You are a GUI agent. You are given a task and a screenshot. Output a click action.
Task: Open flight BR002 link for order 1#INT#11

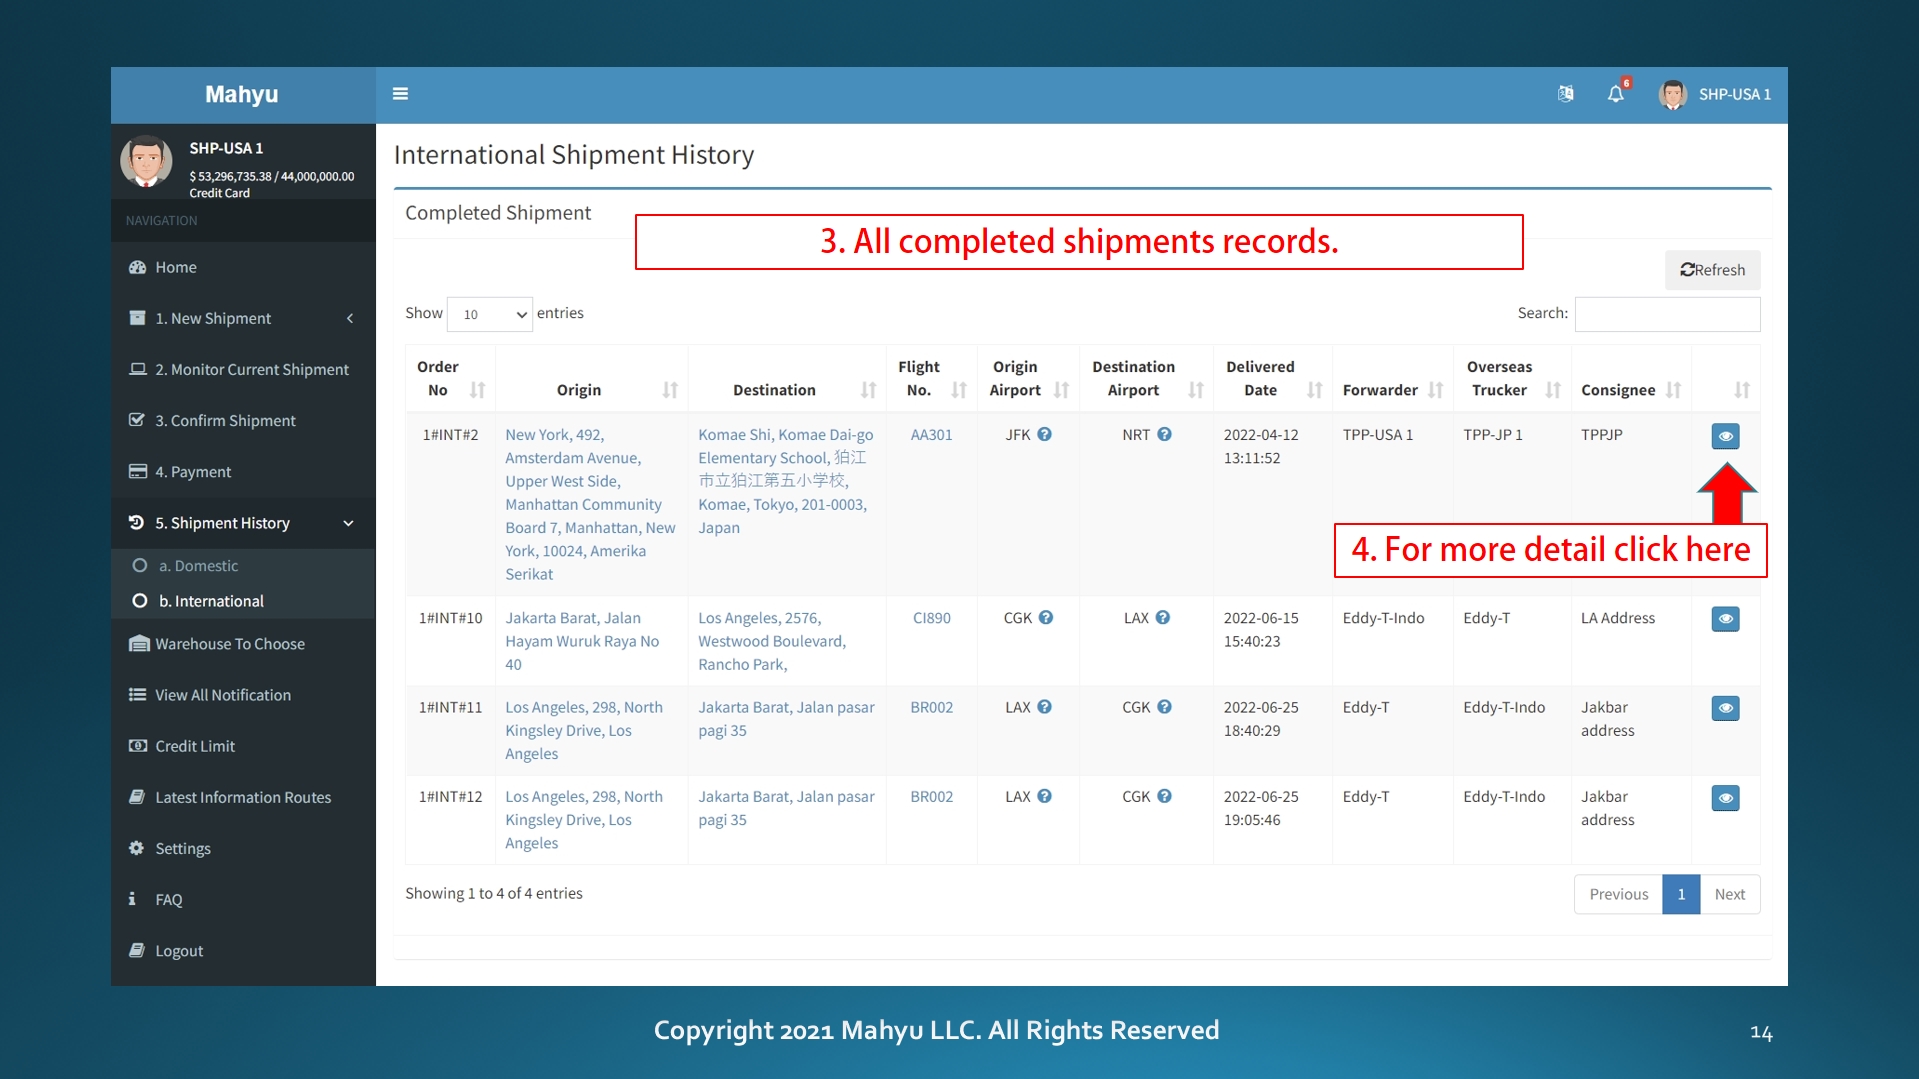pyautogui.click(x=931, y=707)
